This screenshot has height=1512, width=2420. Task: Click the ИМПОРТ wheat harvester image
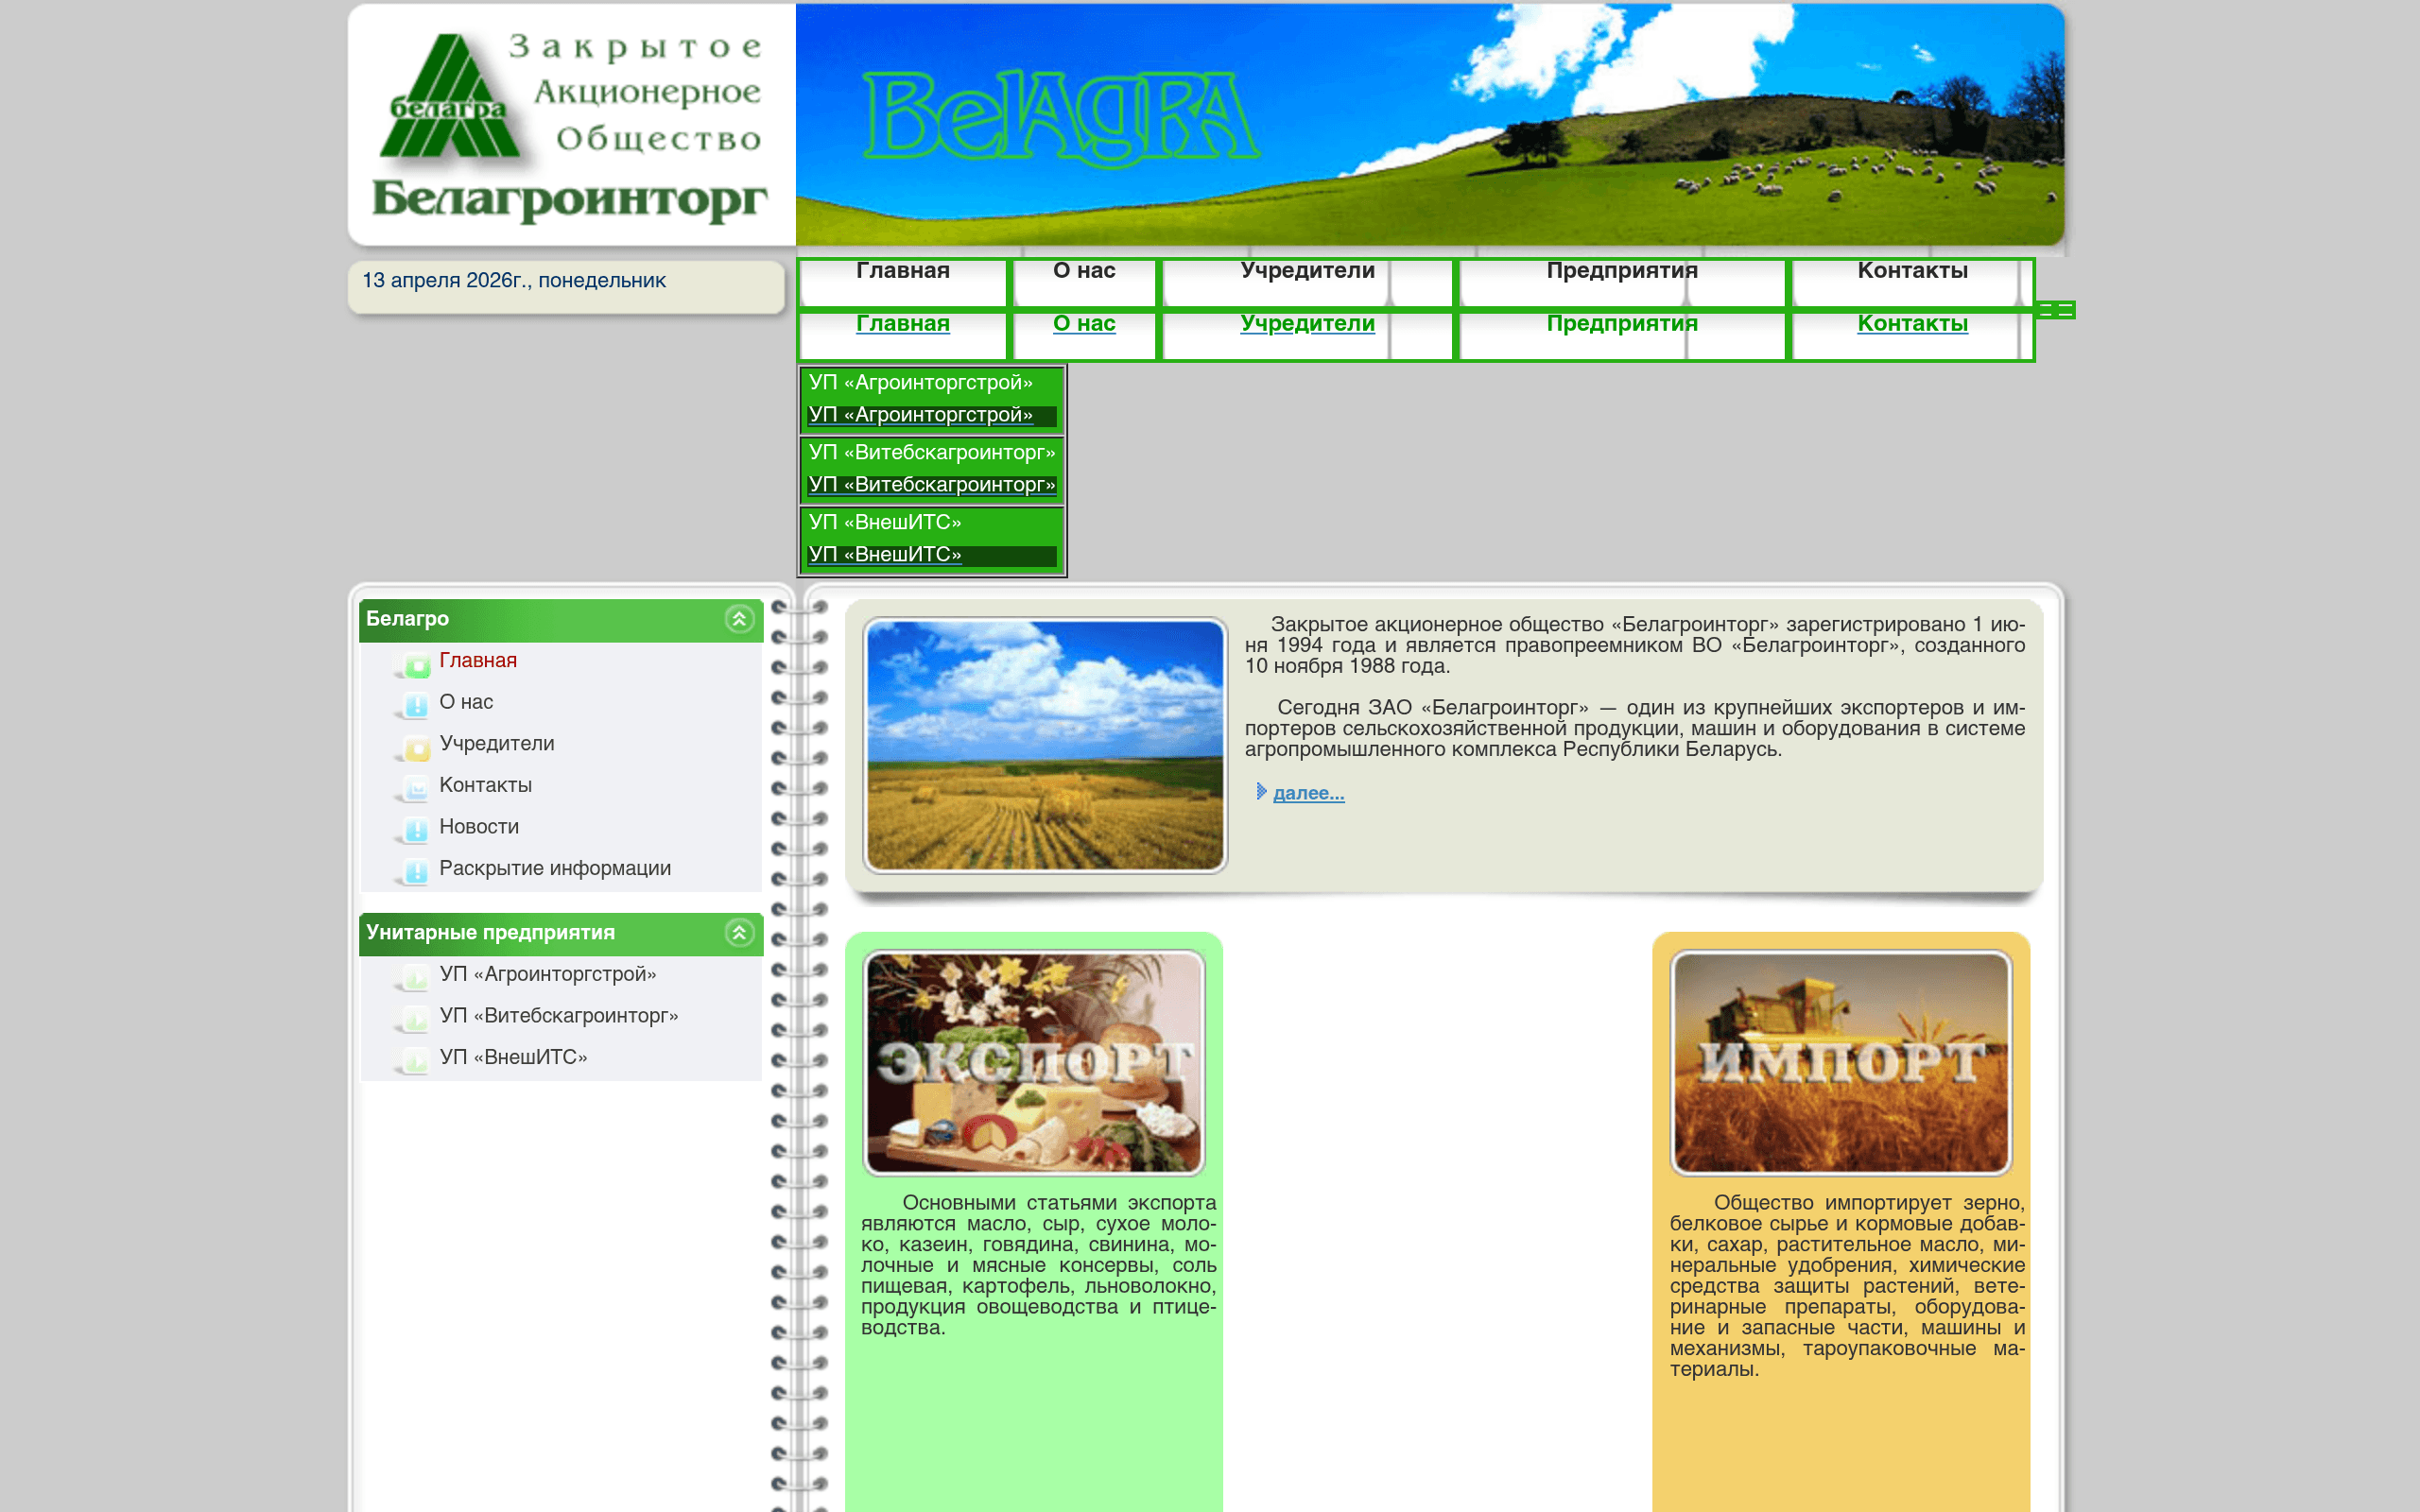point(1840,1062)
